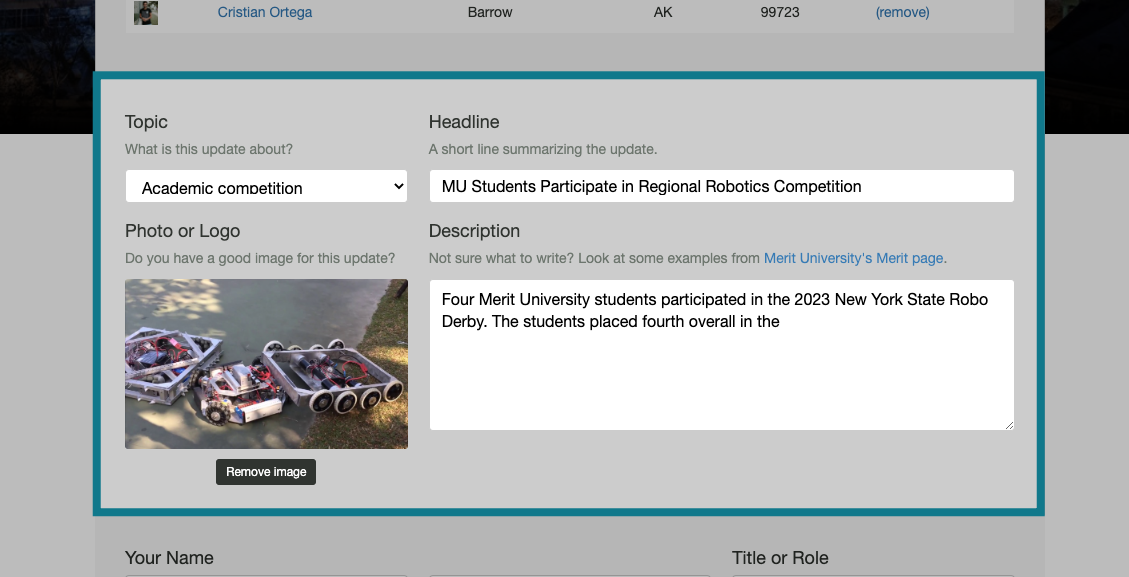Click the second name input field
This screenshot has height=577, width=1129.
point(569,575)
